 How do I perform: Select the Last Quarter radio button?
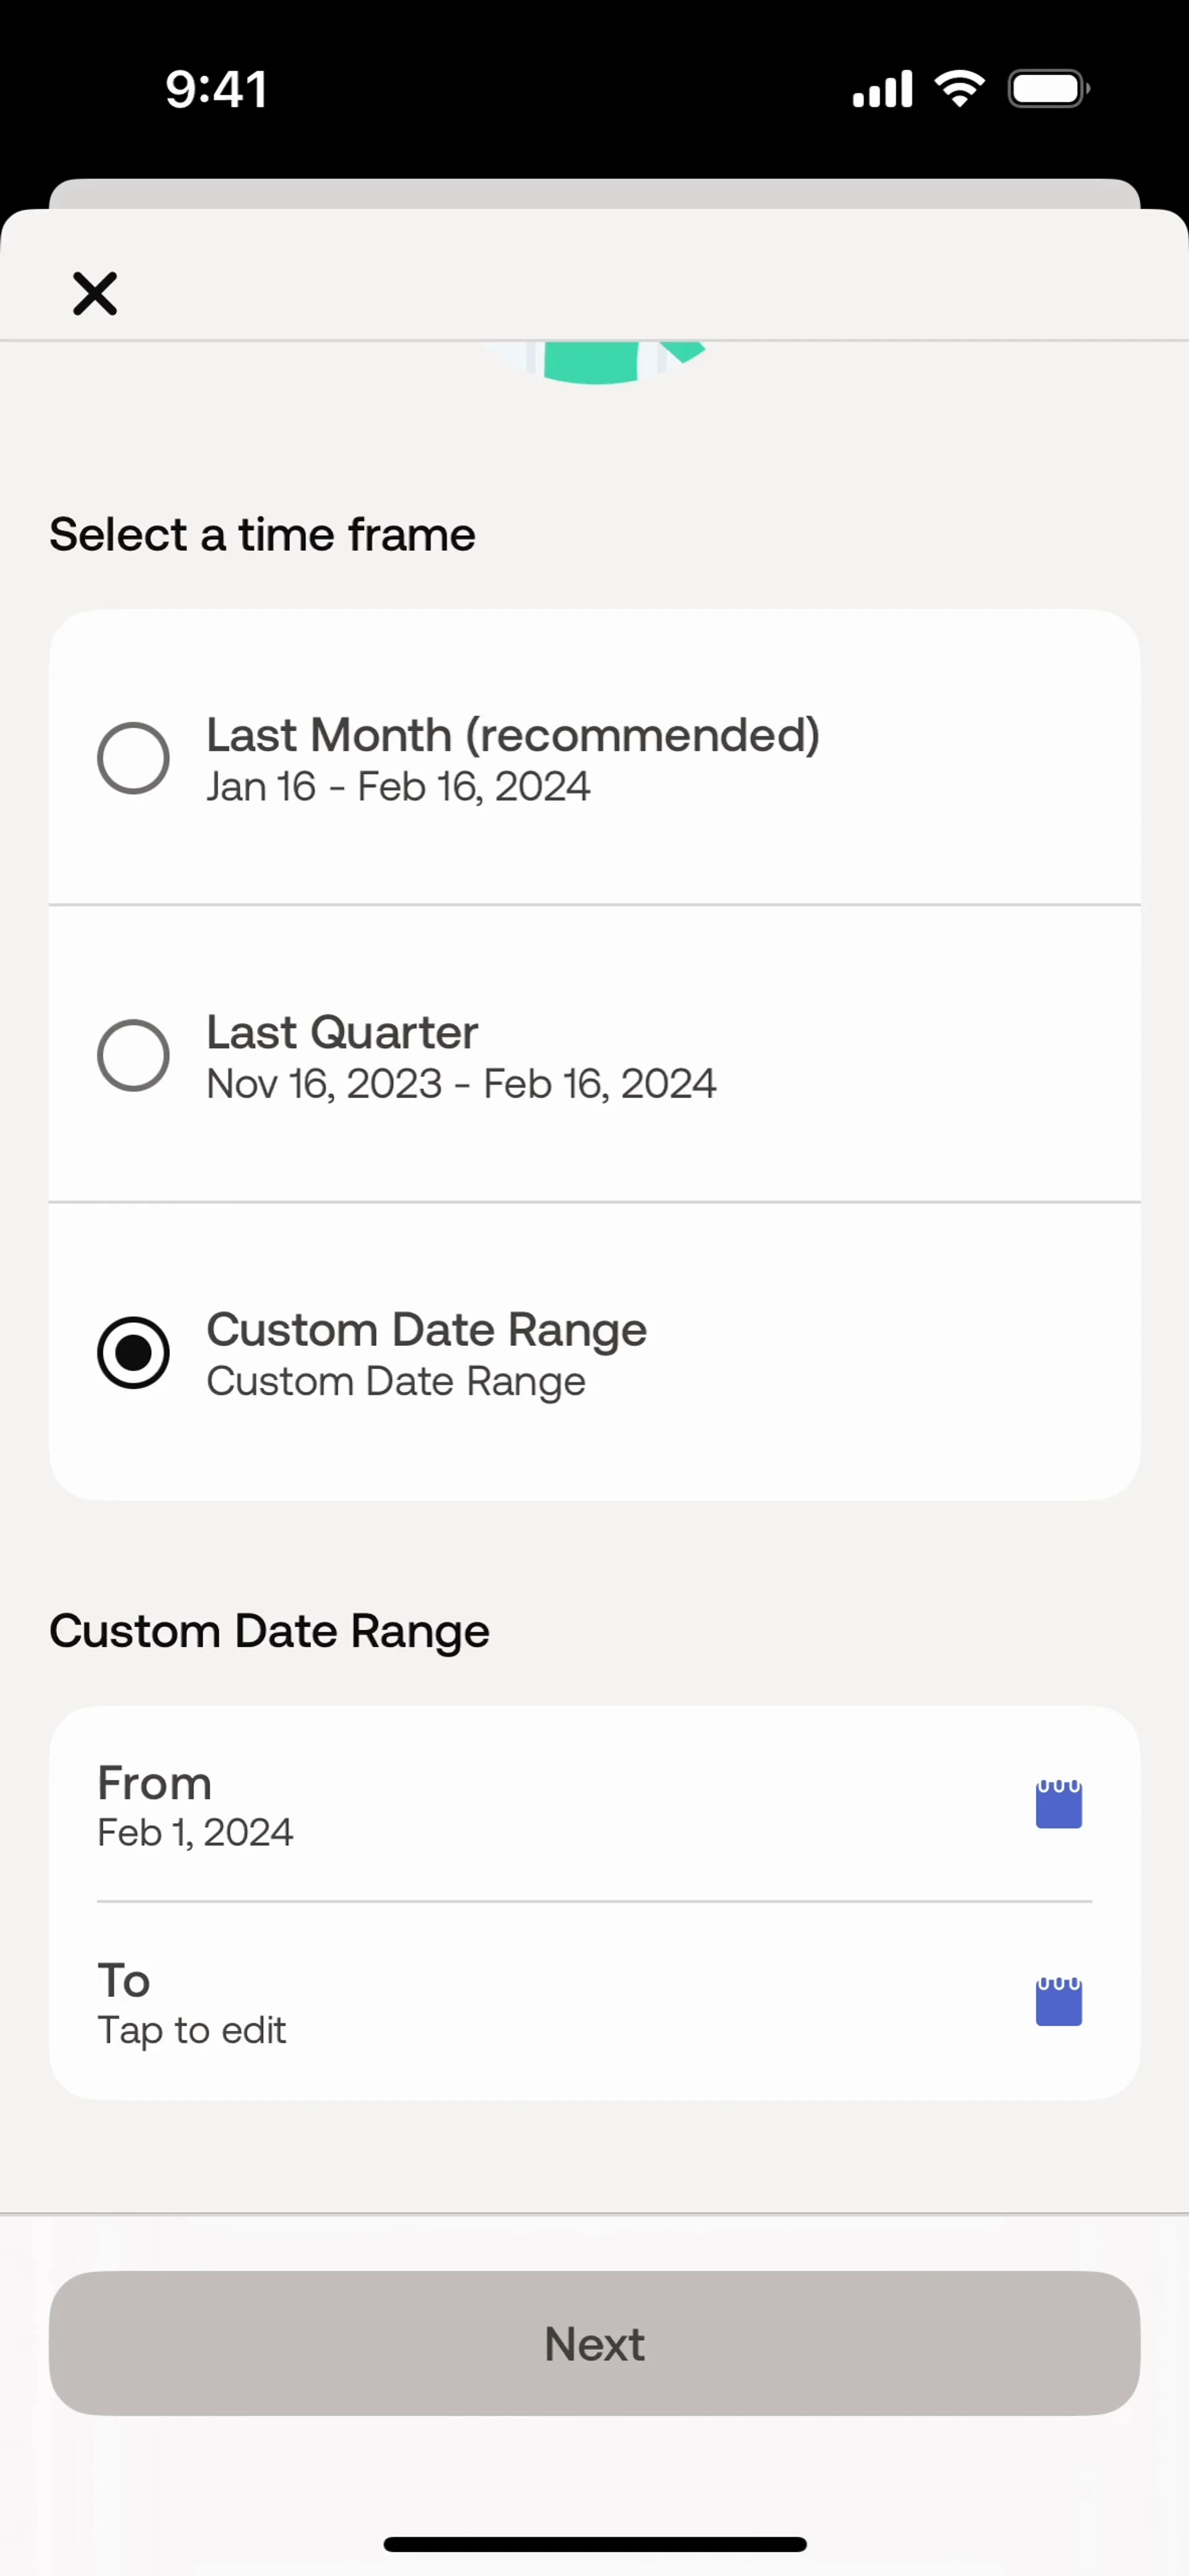point(133,1055)
